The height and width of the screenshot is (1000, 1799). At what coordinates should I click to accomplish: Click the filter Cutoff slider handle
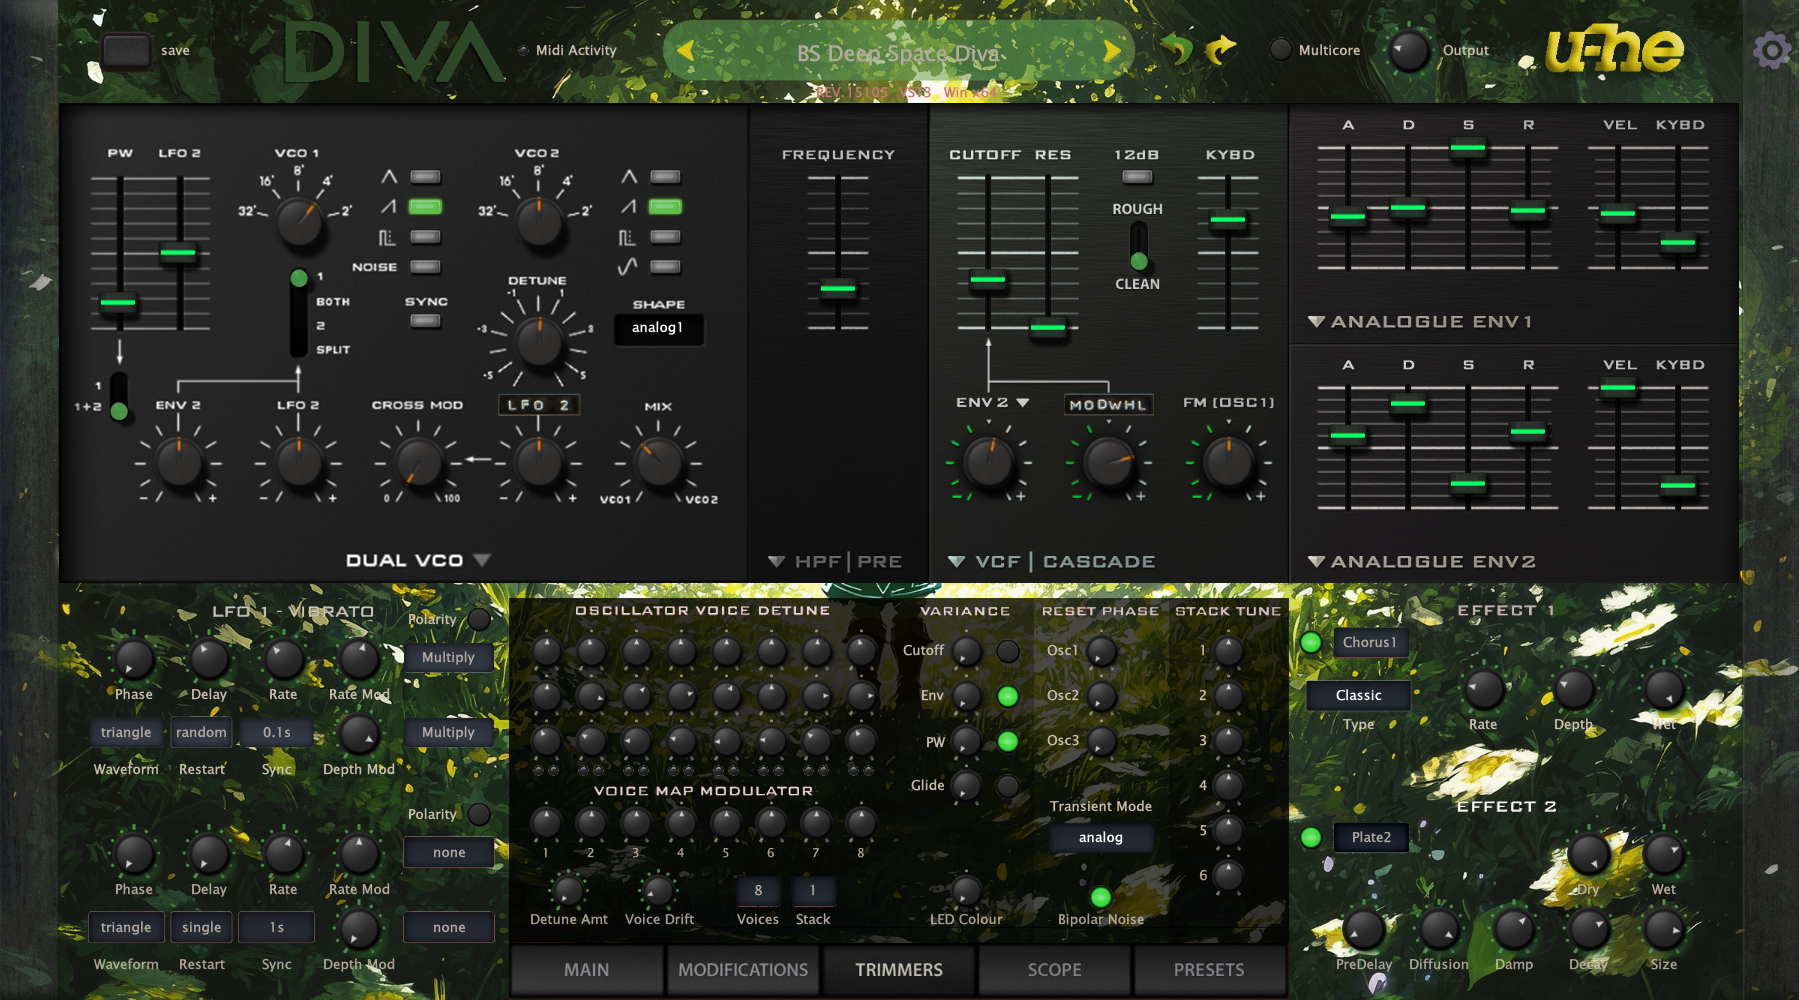(988, 280)
